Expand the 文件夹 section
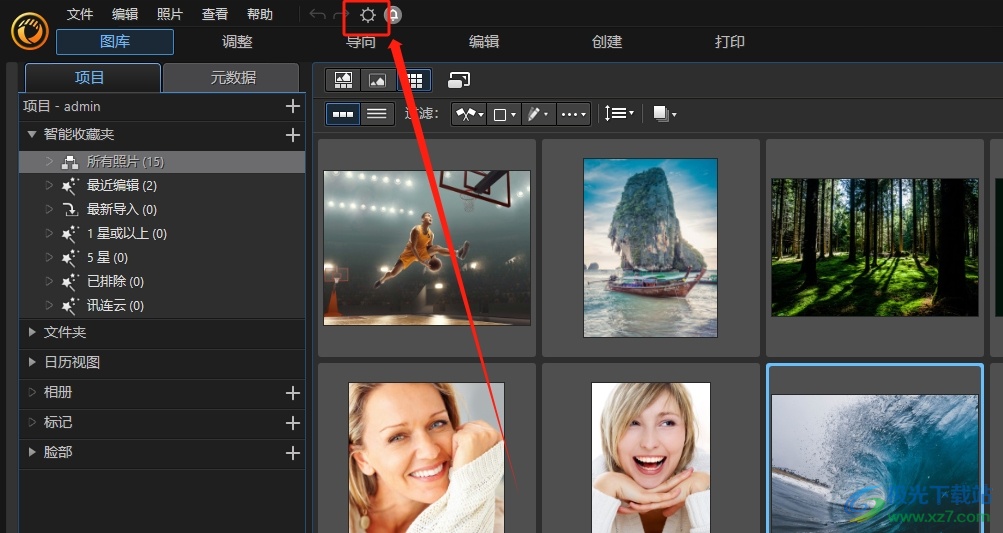 32,332
